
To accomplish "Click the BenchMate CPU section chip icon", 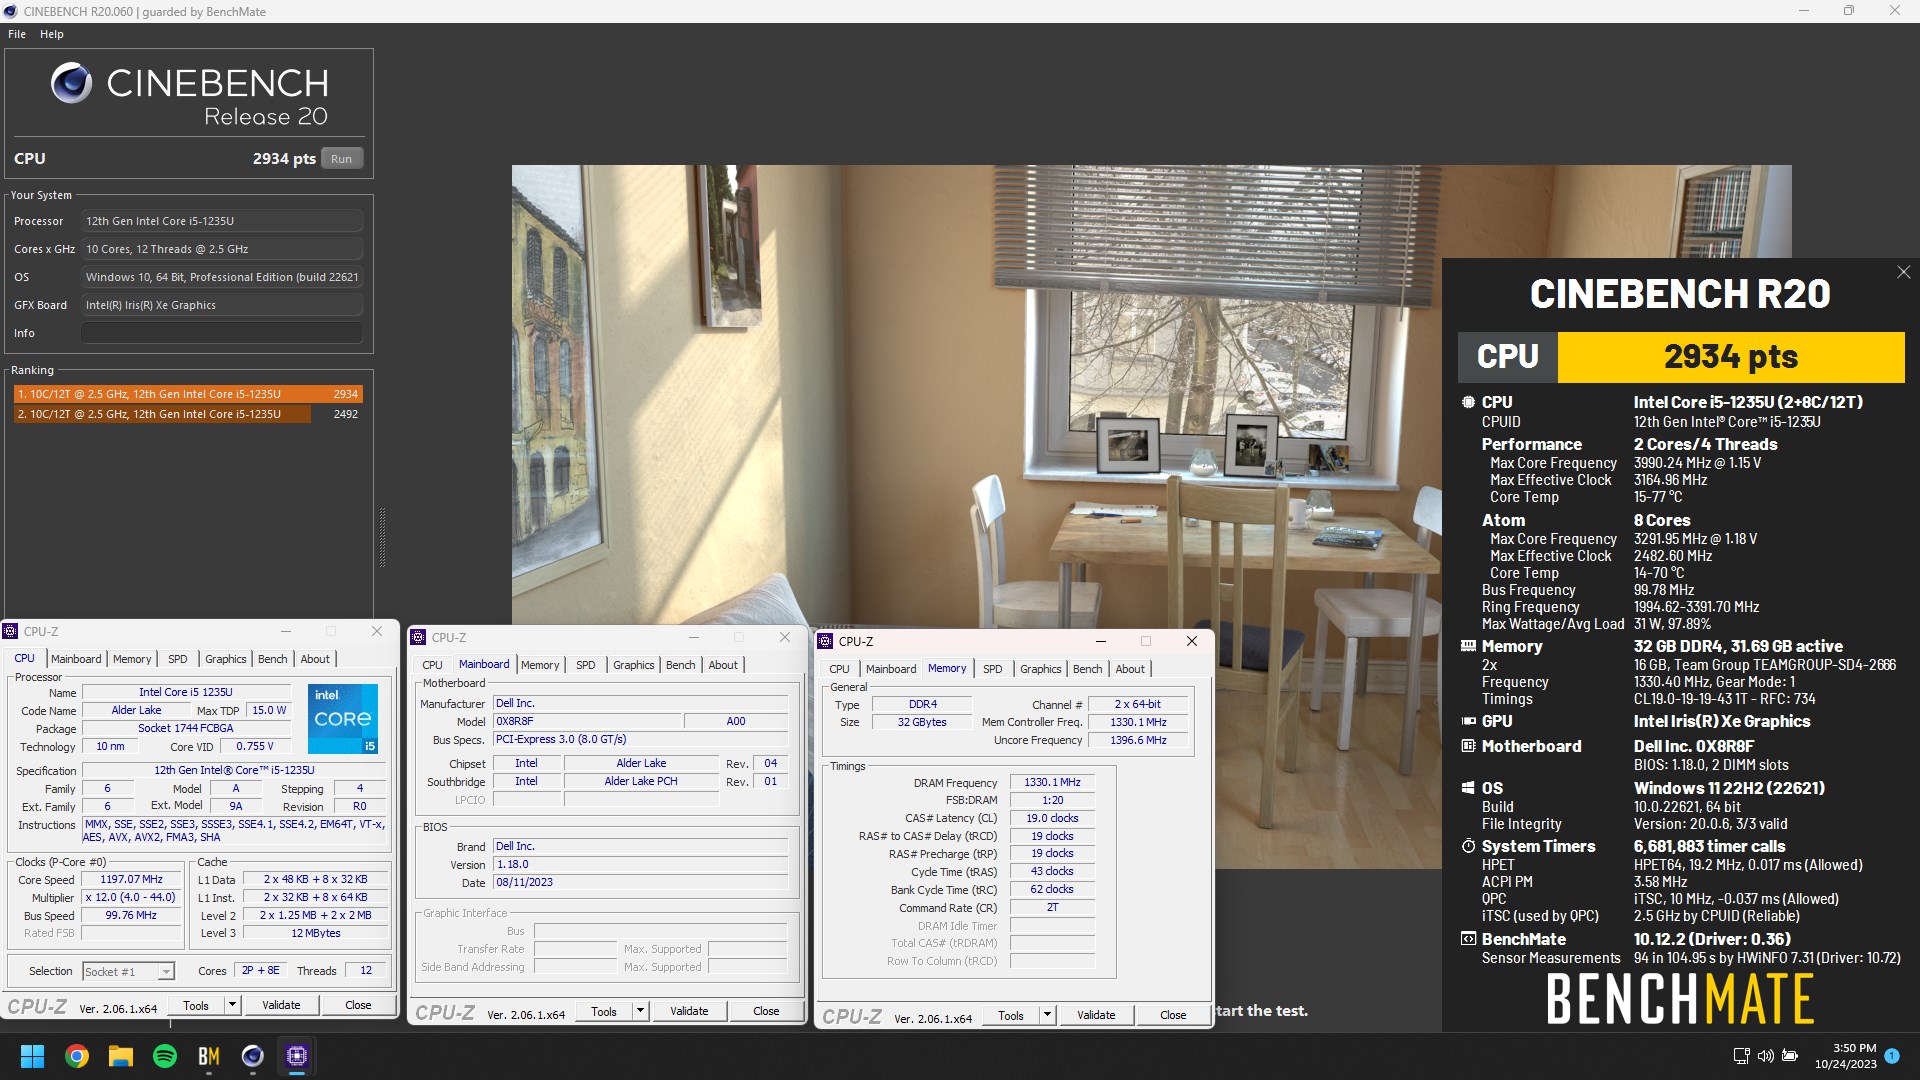I will coord(1468,402).
